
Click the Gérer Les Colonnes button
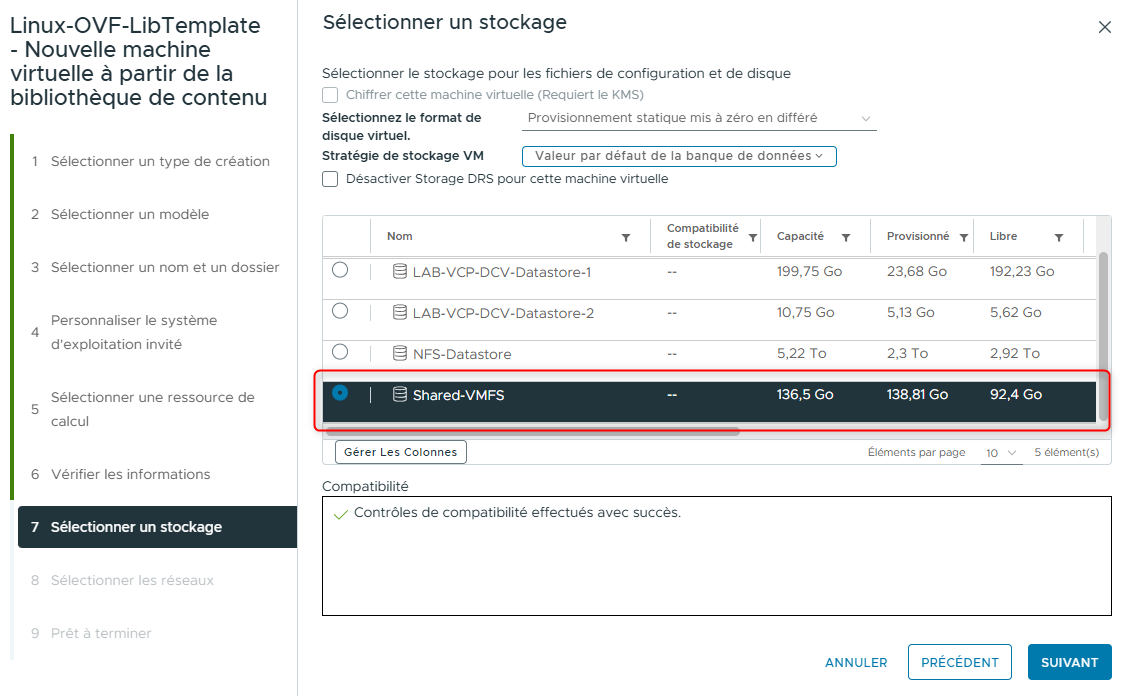tap(400, 452)
